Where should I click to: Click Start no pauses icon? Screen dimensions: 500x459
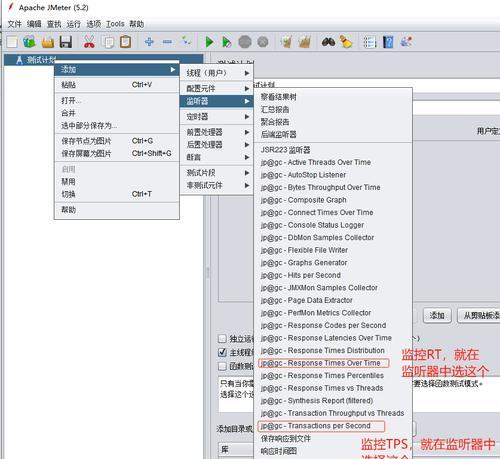coord(227,42)
